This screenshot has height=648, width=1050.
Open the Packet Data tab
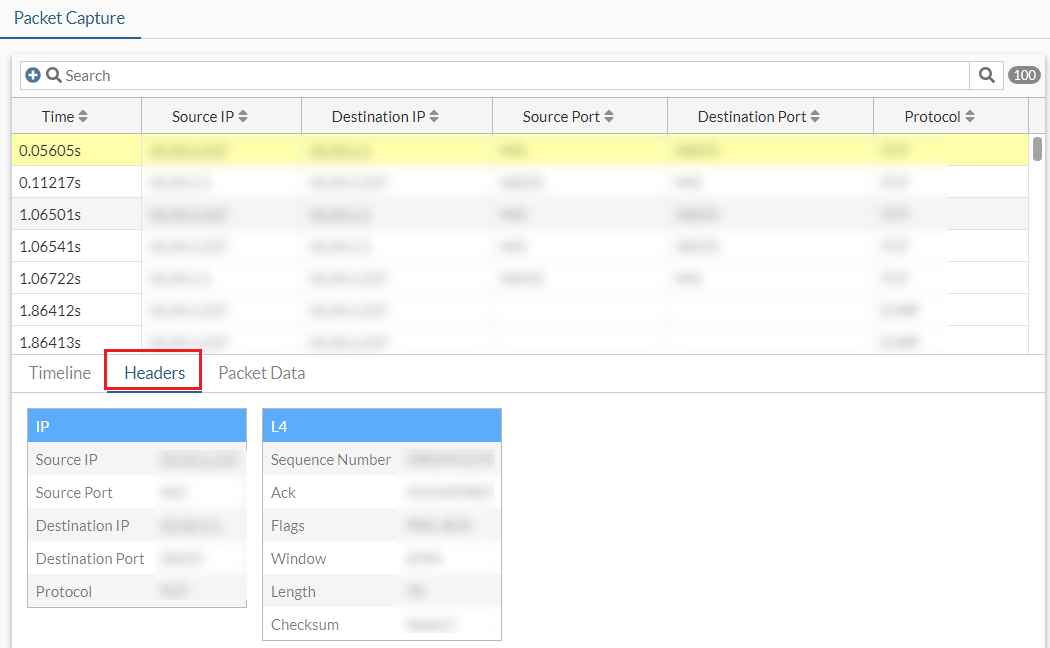pos(261,373)
